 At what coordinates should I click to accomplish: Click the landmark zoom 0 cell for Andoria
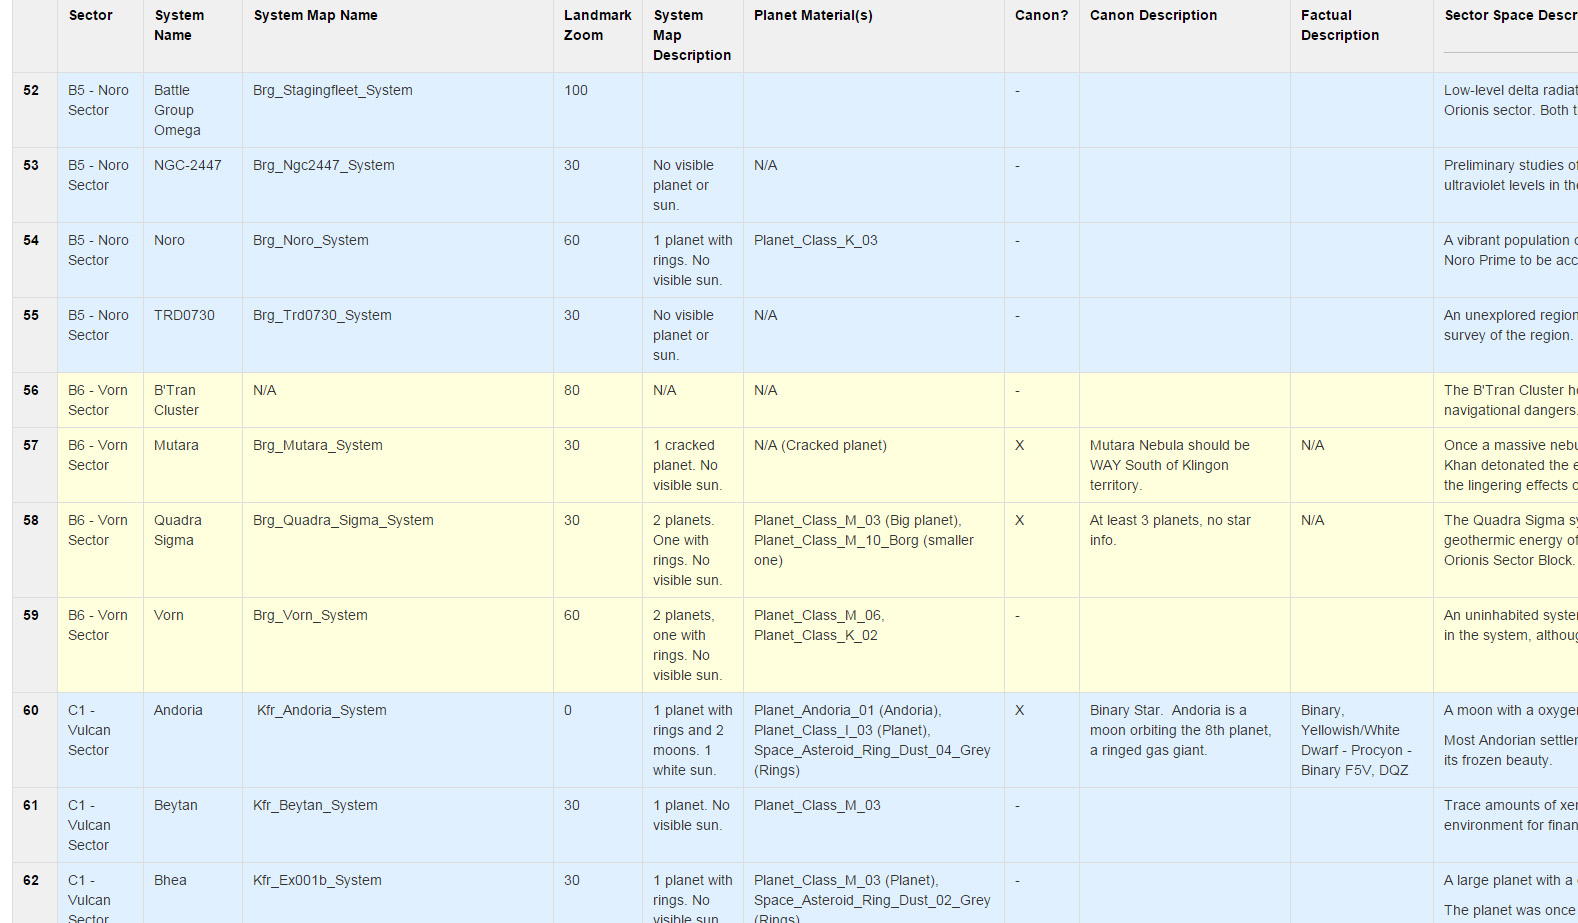[598, 740]
